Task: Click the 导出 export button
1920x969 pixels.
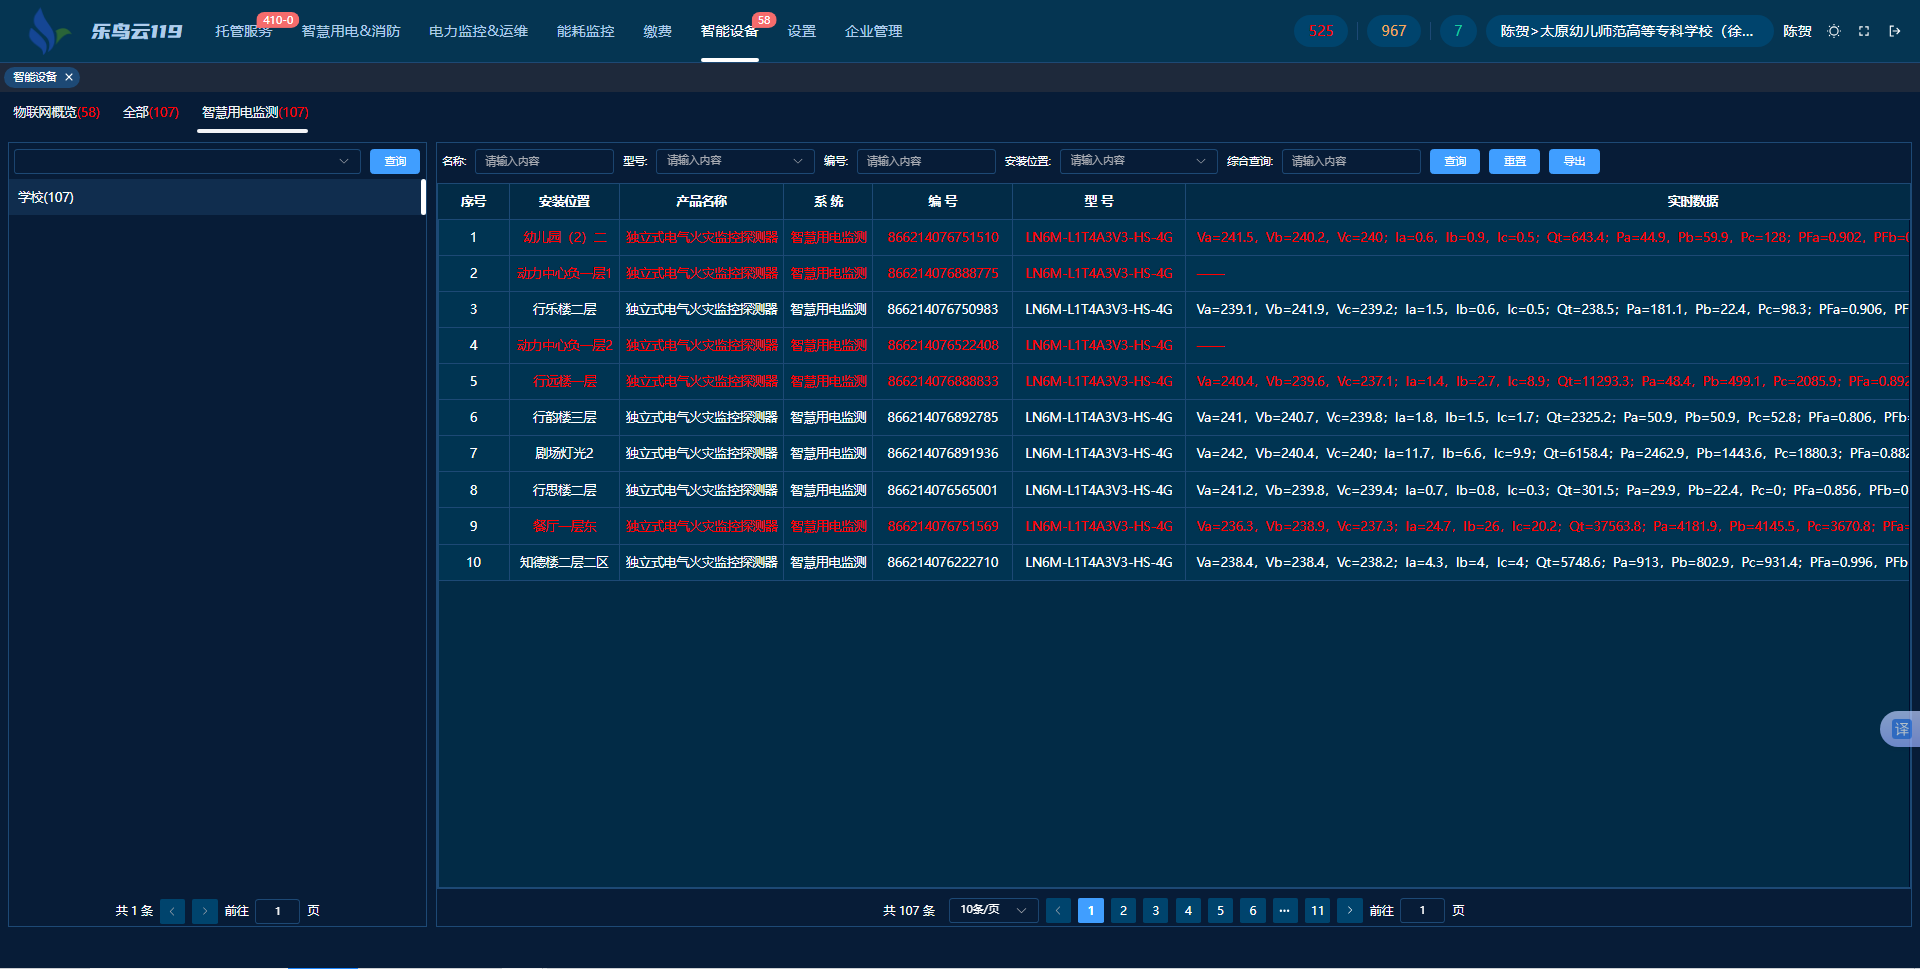Action: tap(1573, 161)
